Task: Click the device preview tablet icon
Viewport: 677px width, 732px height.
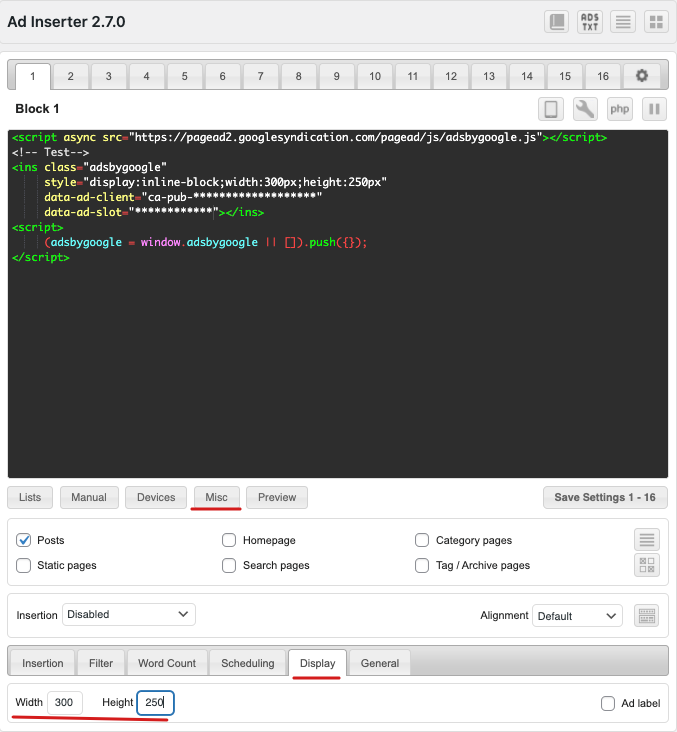Action: [550, 109]
